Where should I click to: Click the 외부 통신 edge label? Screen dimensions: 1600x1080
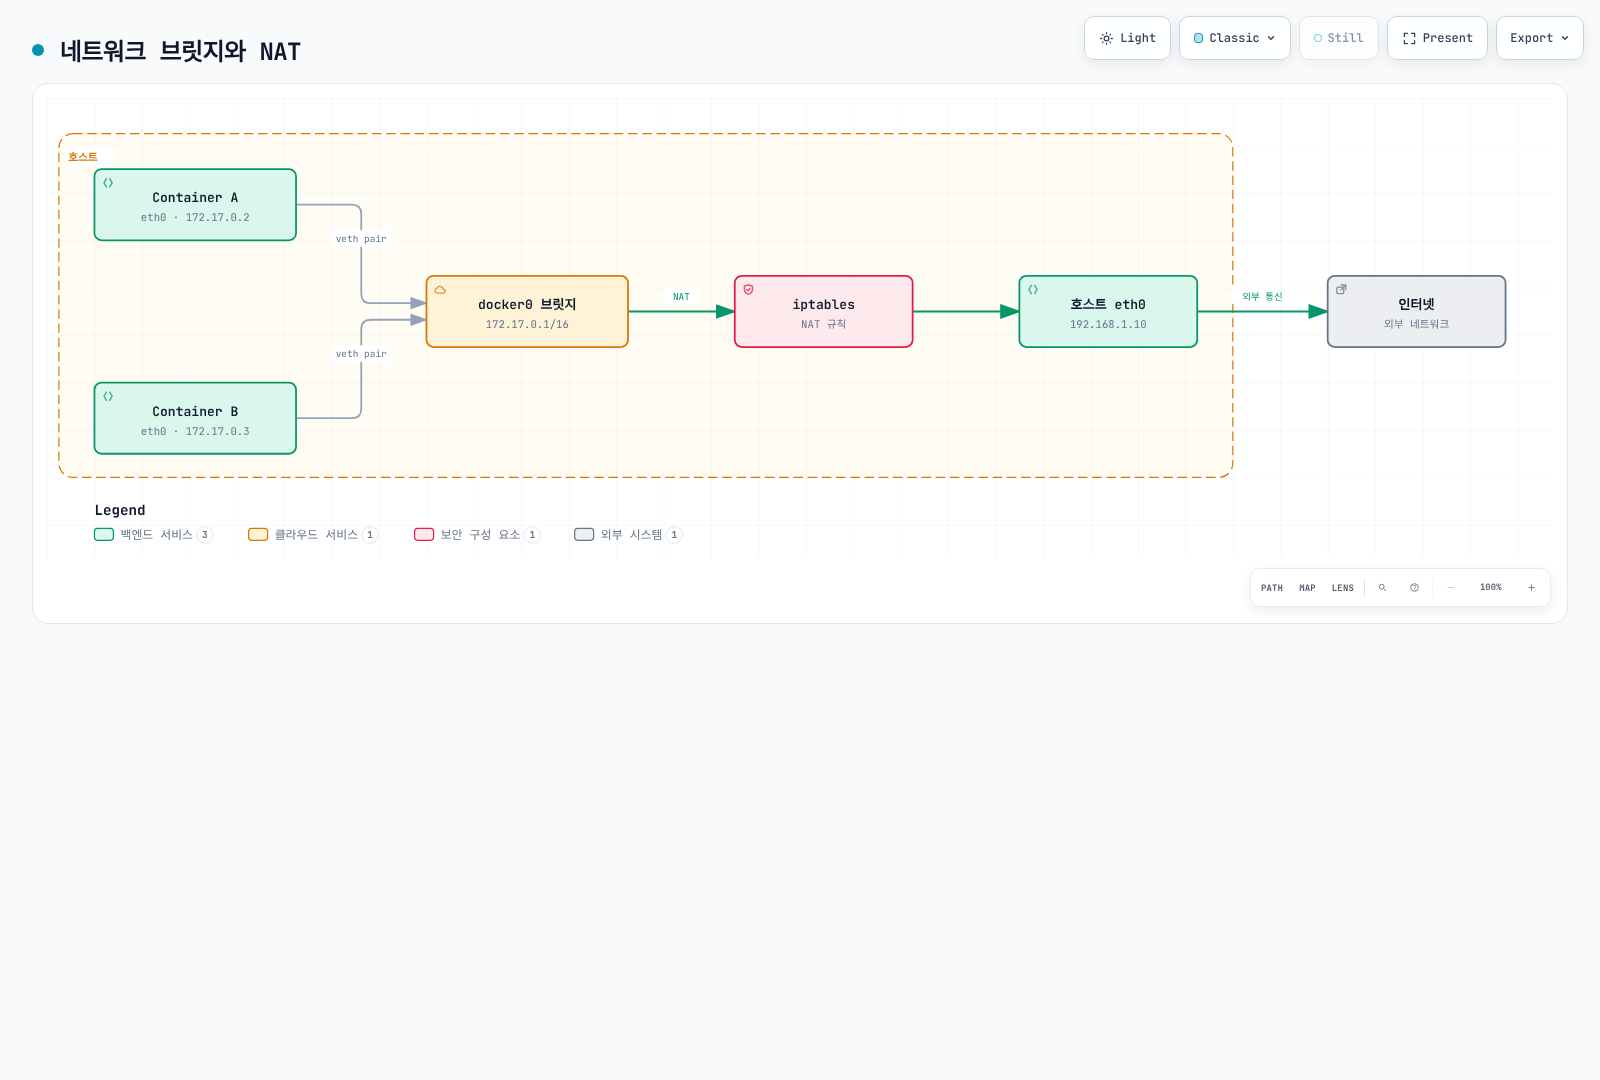tap(1262, 297)
